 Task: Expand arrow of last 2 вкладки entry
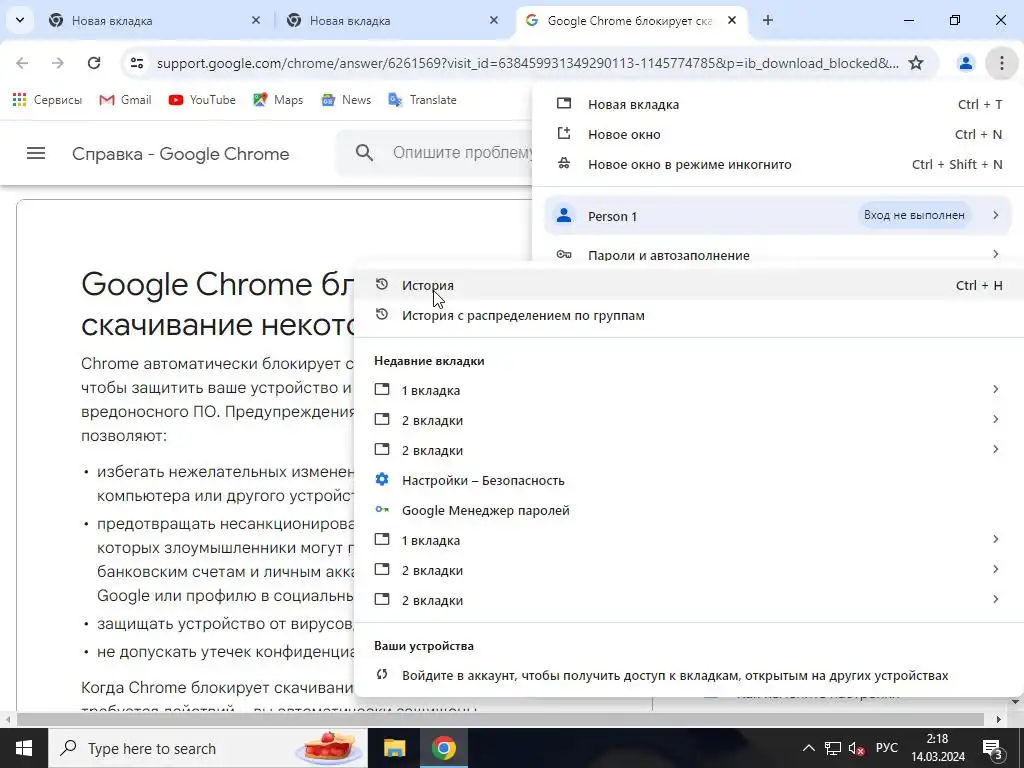pos(995,600)
